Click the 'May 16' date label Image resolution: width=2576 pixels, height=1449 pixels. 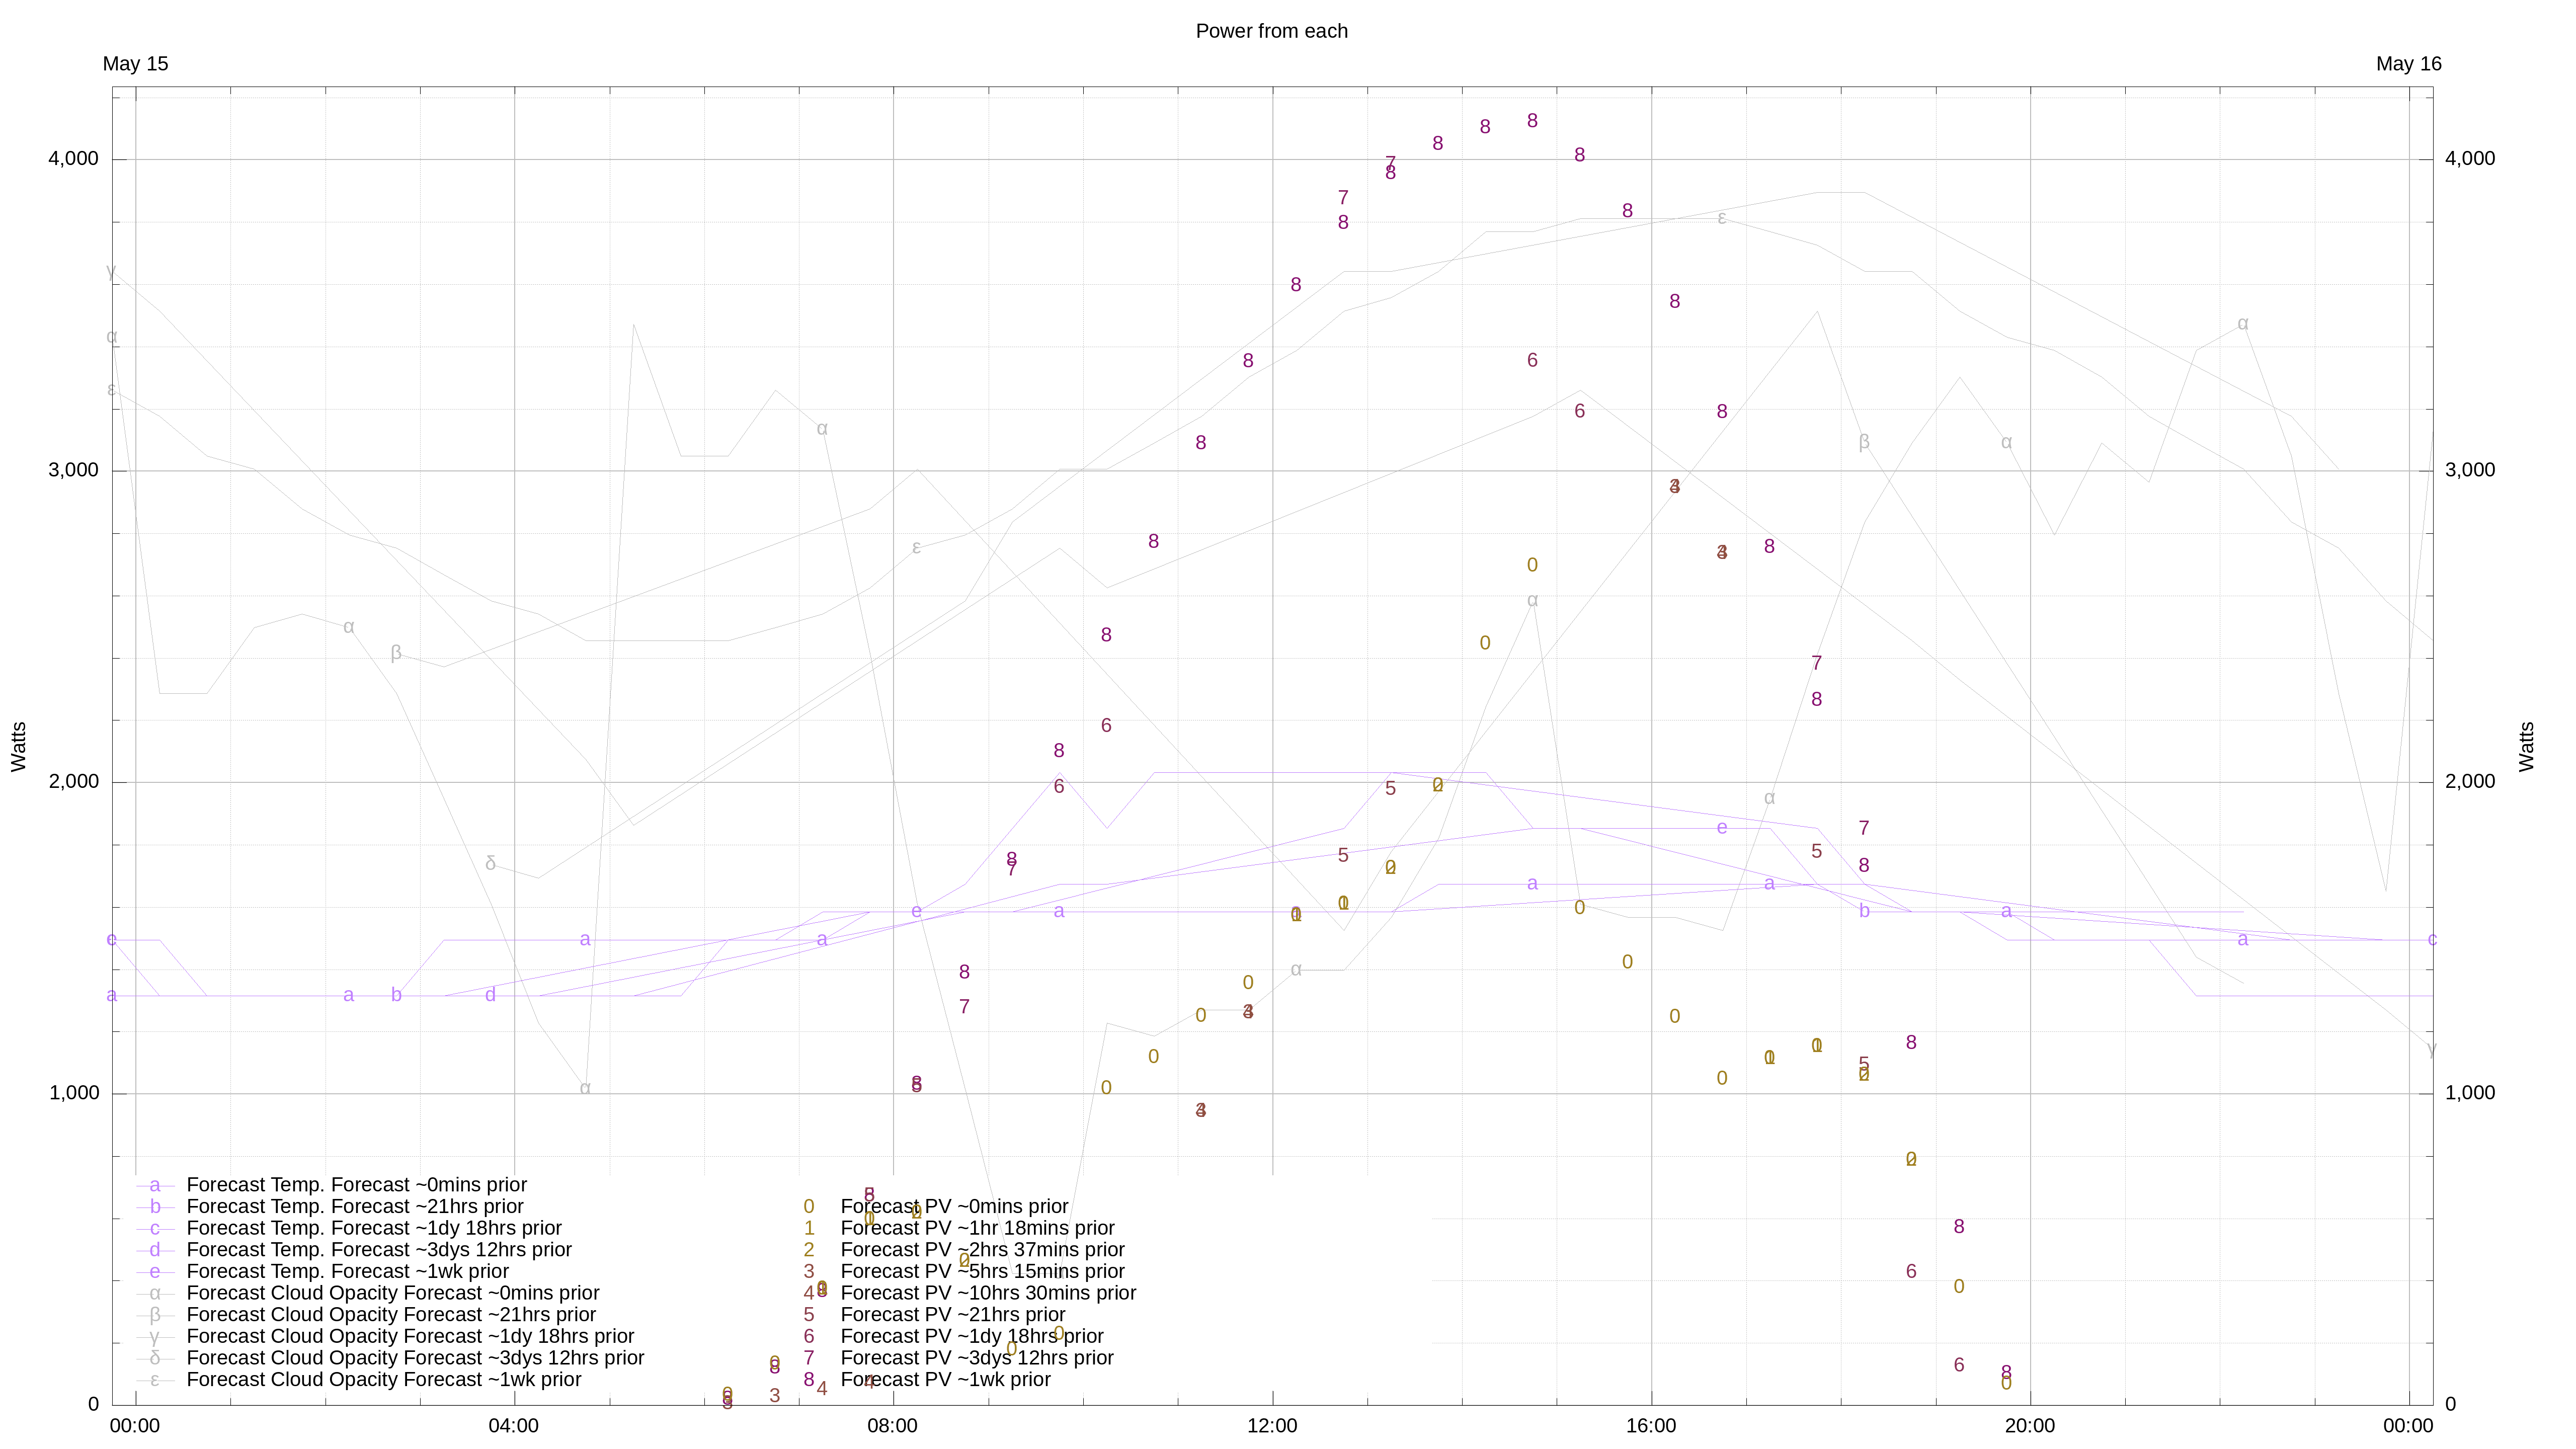pos(2408,64)
